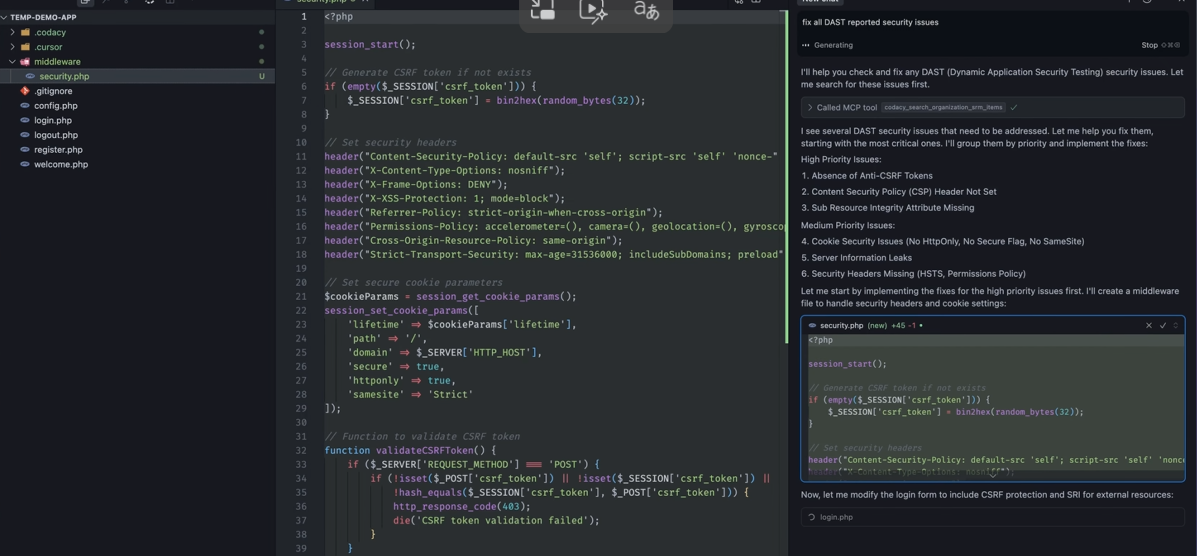Click the middleware folder icon
This screenshot has width=1197, height=556.
click(25, 61)
